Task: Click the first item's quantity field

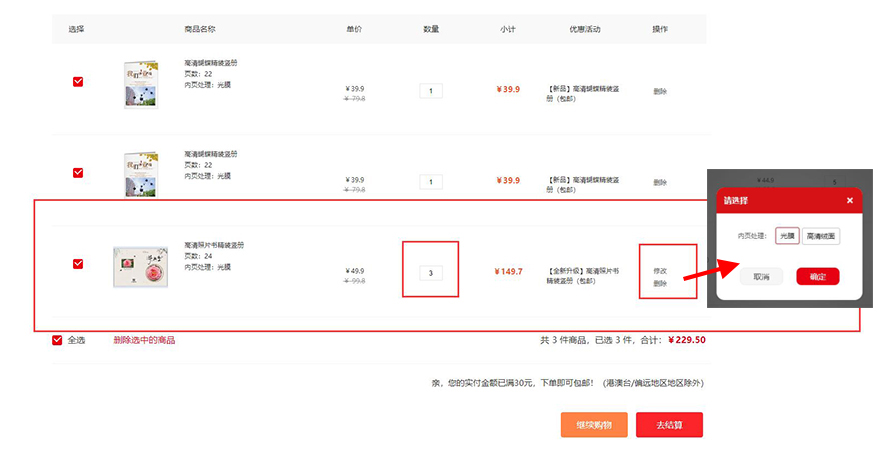Action: click(x=431, y=91)
